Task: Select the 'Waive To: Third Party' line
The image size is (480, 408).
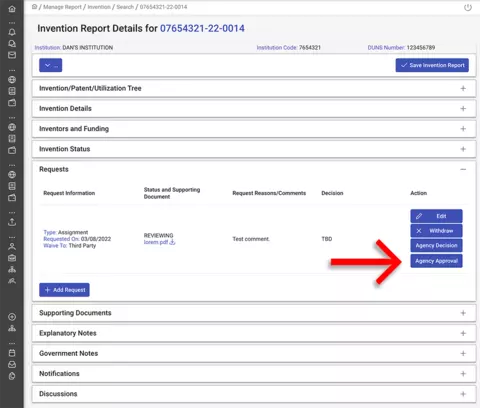Action: [x=70, y=245]
